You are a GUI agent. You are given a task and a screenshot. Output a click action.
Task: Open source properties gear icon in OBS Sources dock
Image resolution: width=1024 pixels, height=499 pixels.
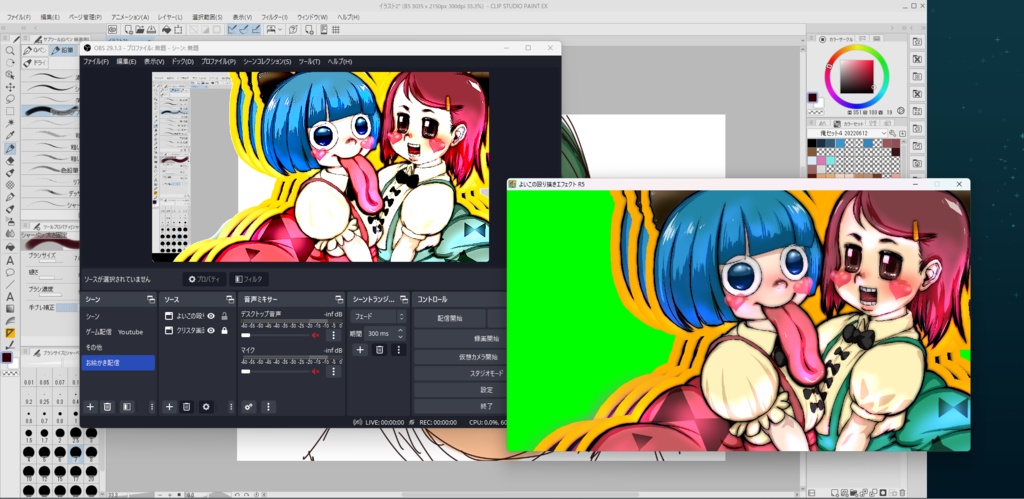click(206, 407)
